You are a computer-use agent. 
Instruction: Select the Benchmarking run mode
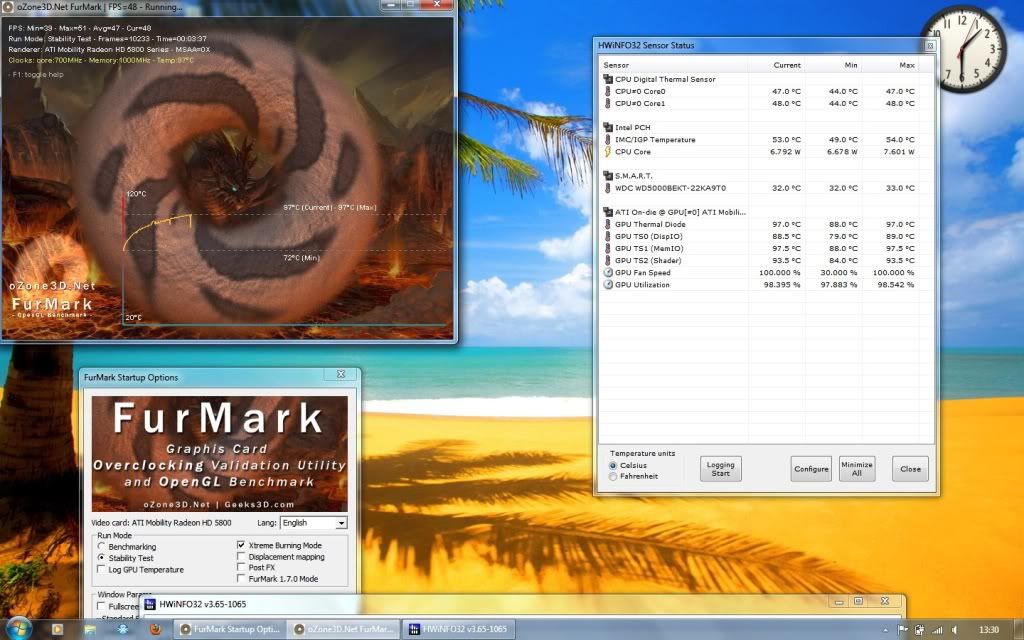click(x=101, y=547)
